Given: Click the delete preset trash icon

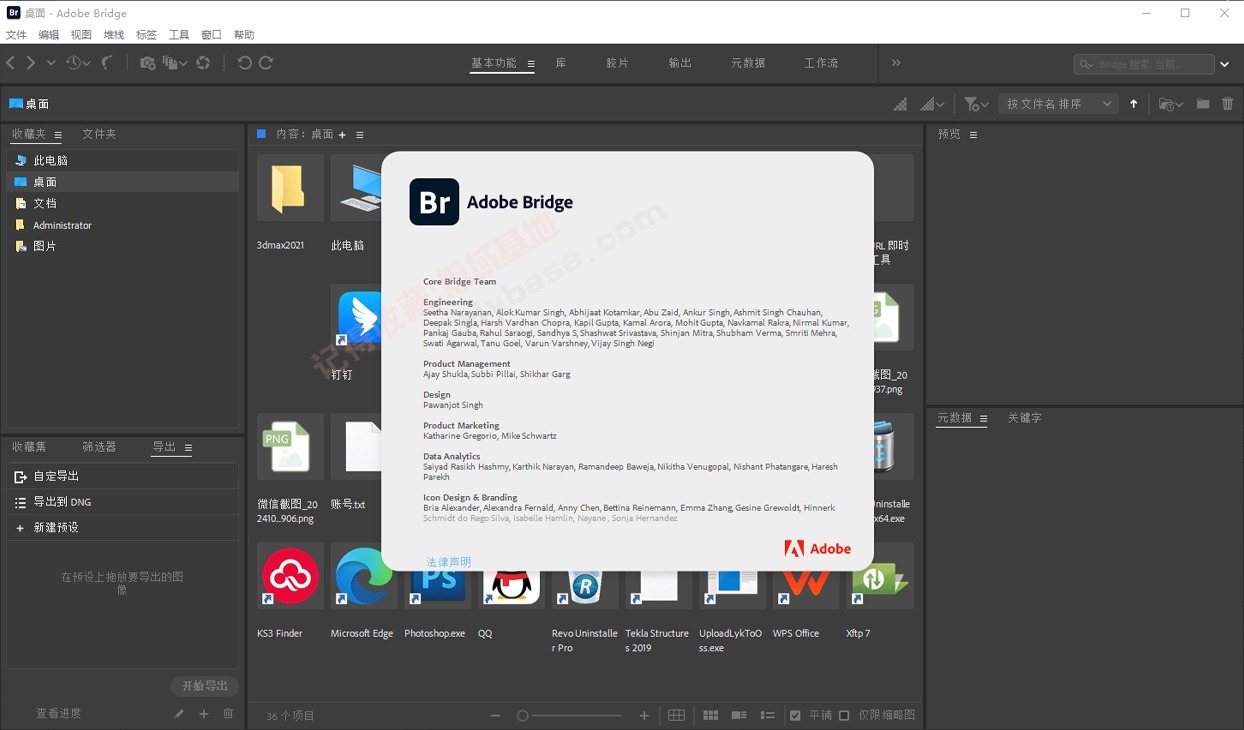Looking at the screenshot, I should point(228,713).
